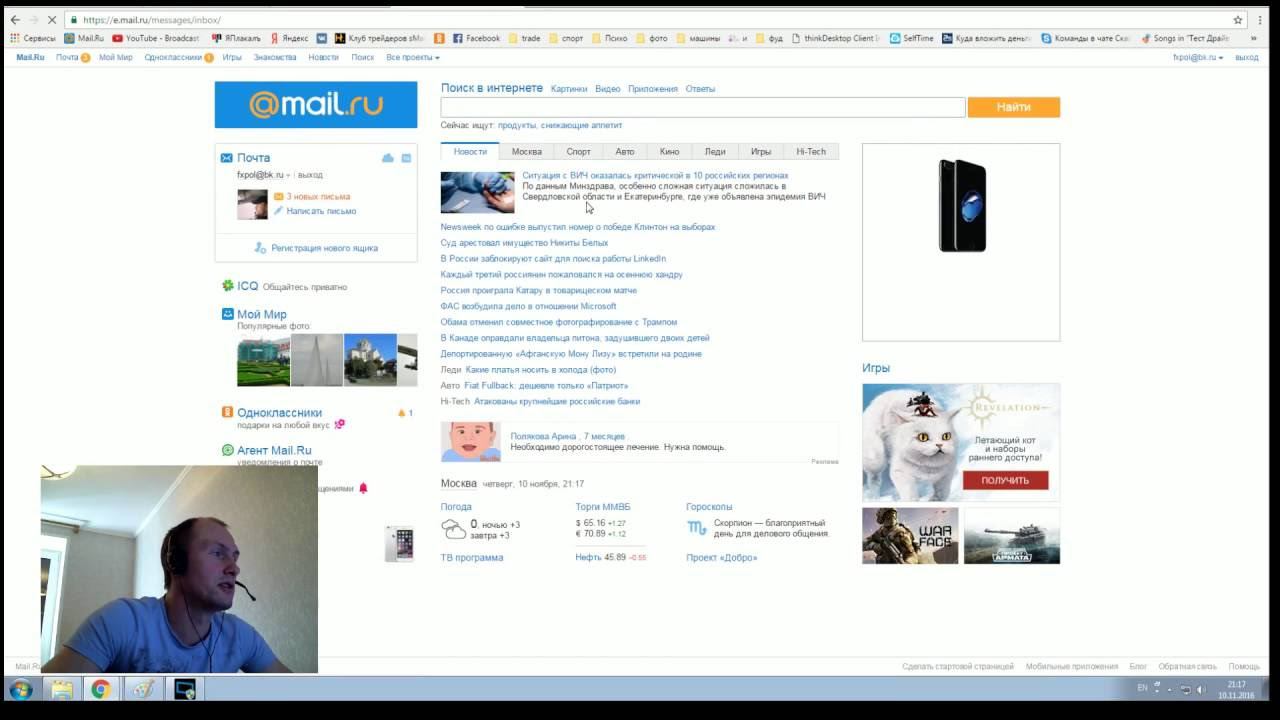Click the red ПОЛУЧИТЬ button in Revelation ad
The width and height of the screenshot is (1280, 720).
coord(1005,480)
